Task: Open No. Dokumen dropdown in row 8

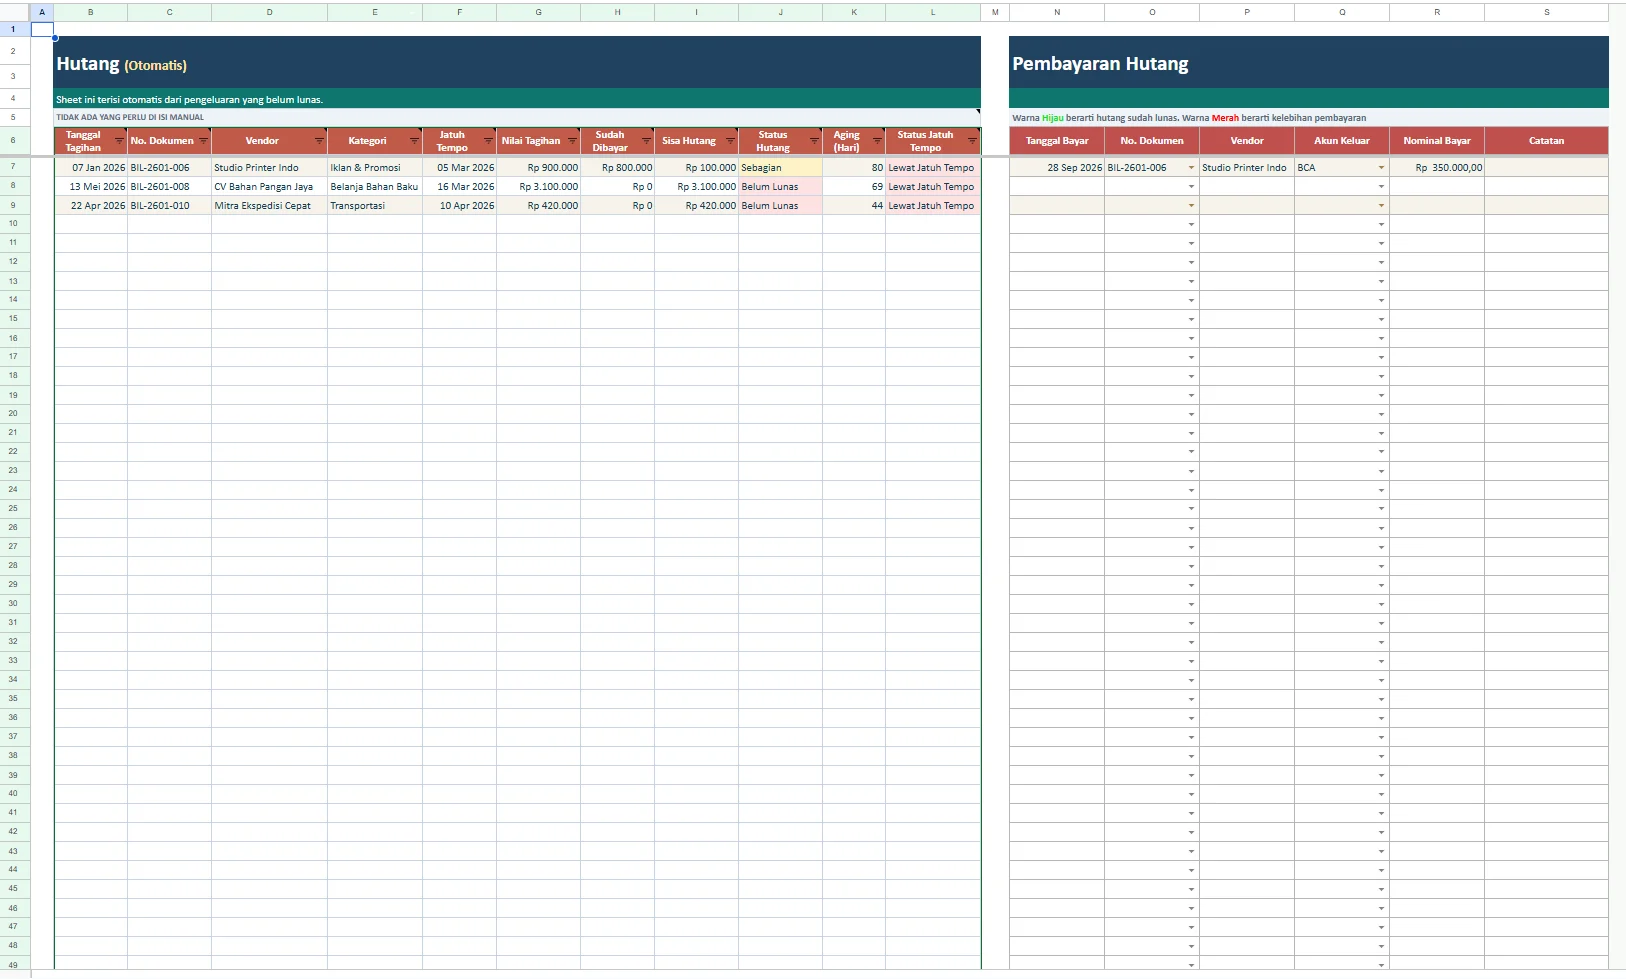Action: pos(1191,187)
